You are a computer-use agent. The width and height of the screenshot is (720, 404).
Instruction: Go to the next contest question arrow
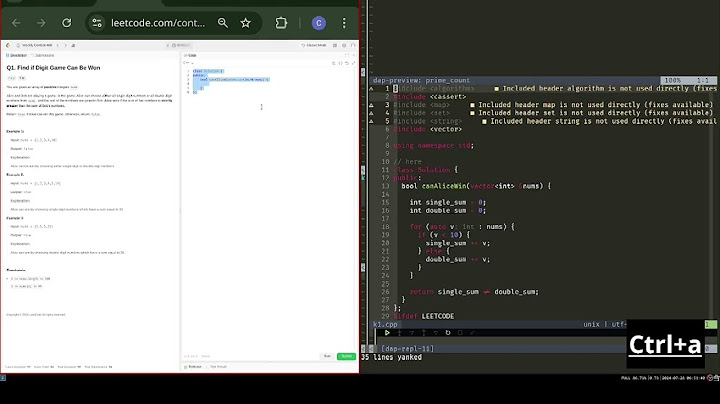coord(66,45)
